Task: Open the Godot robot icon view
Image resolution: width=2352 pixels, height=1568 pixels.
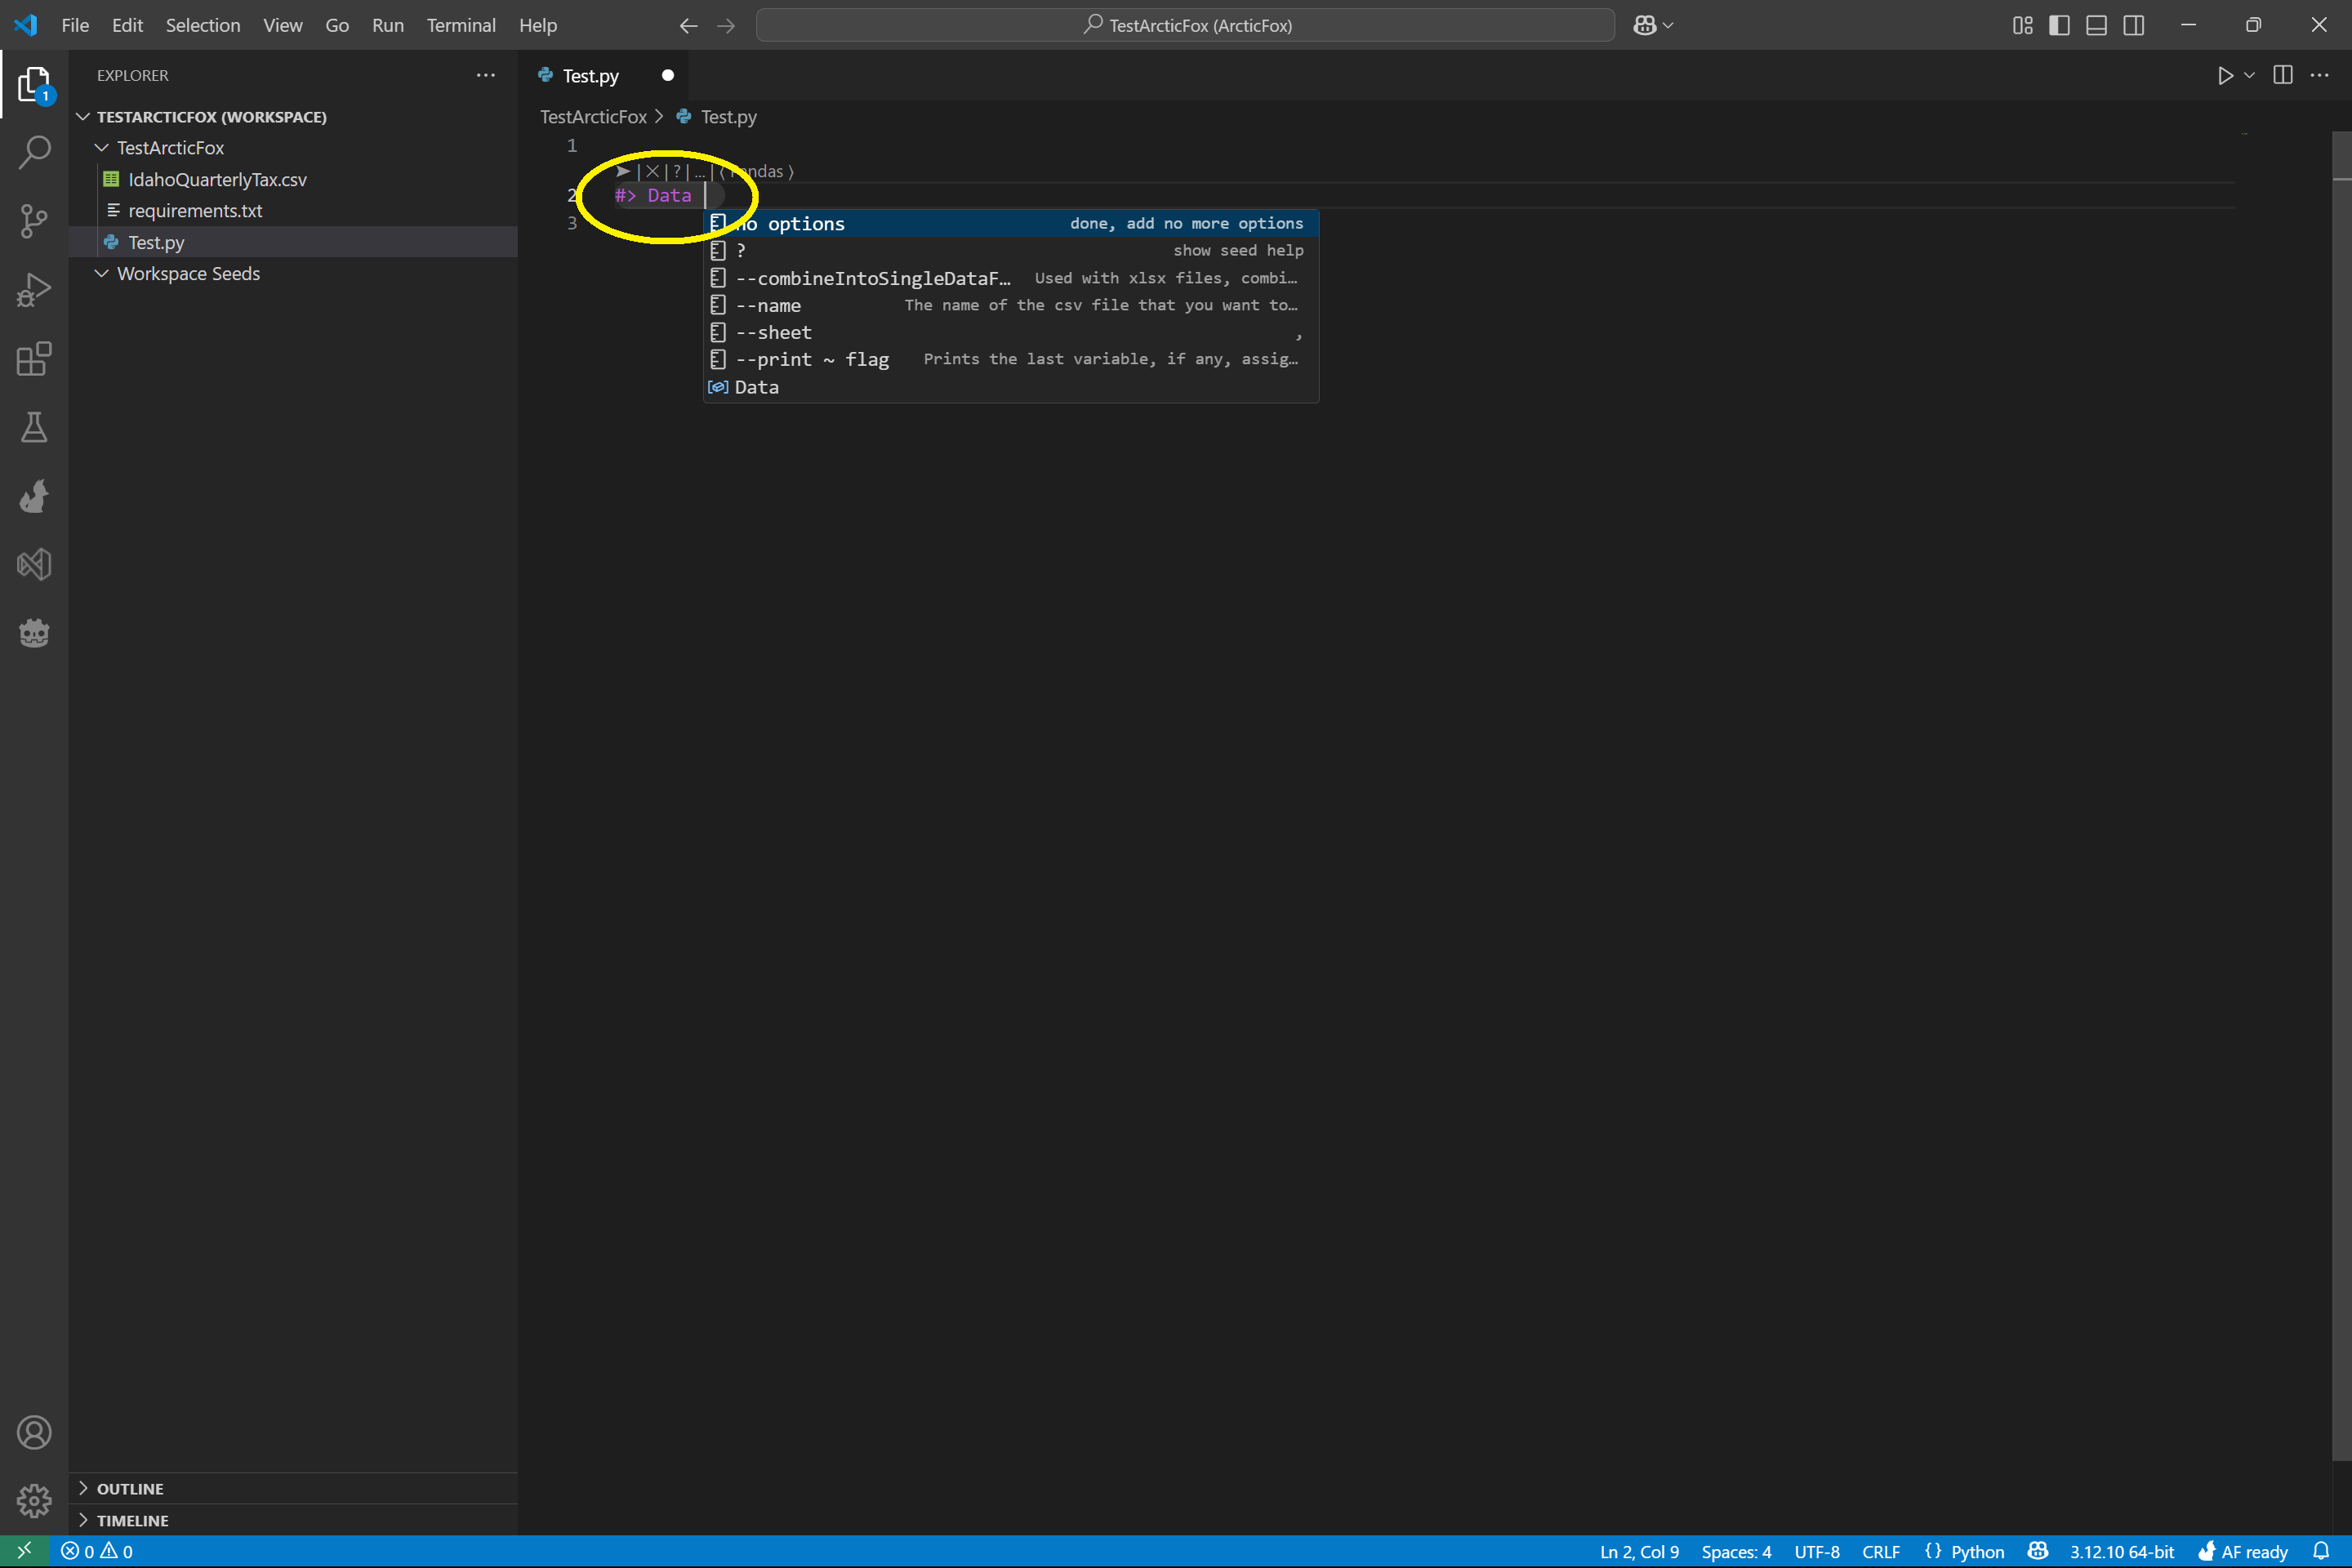Action: click(x=34, y=633)
